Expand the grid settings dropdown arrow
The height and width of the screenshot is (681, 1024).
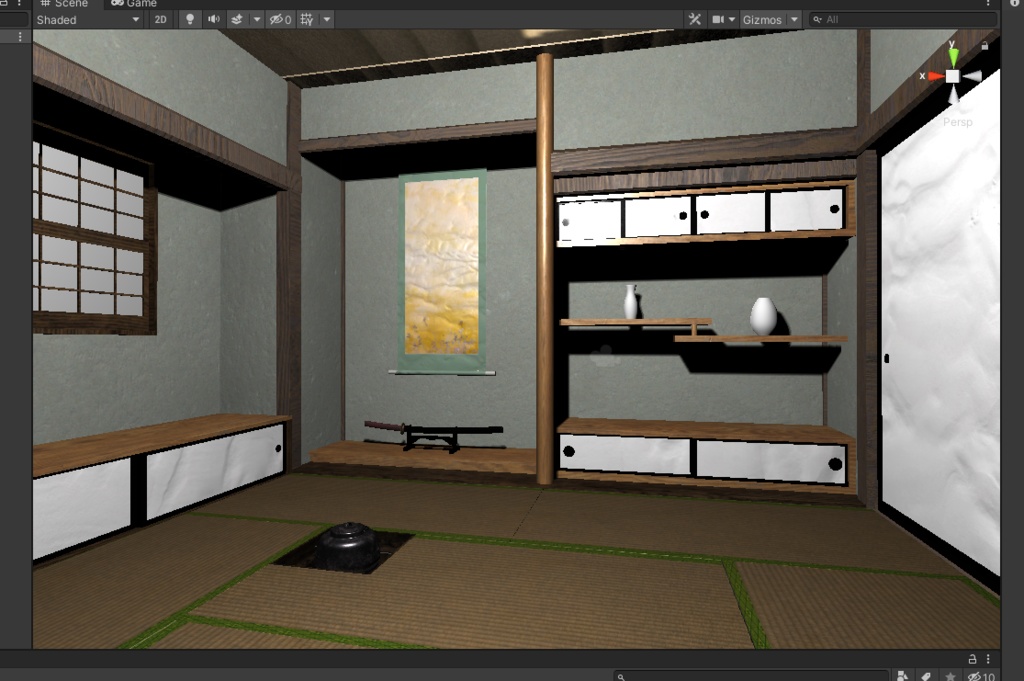click(326, 19)
